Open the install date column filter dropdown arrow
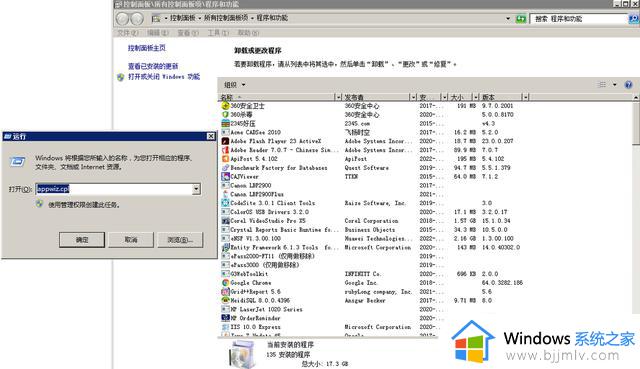640x369 pixels. coord(444,97)
